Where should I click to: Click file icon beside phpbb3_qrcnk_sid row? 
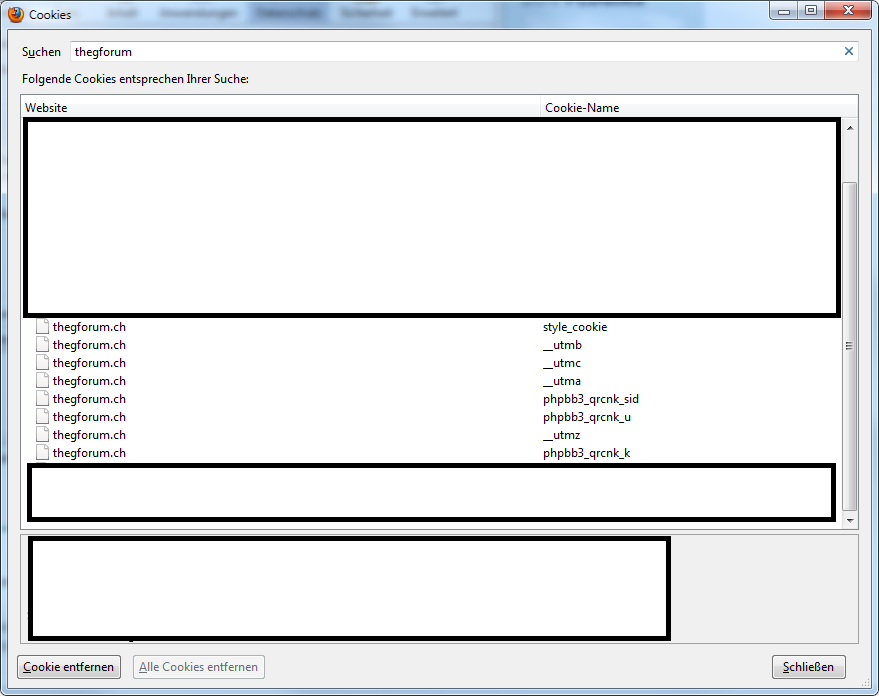(42, 398)
